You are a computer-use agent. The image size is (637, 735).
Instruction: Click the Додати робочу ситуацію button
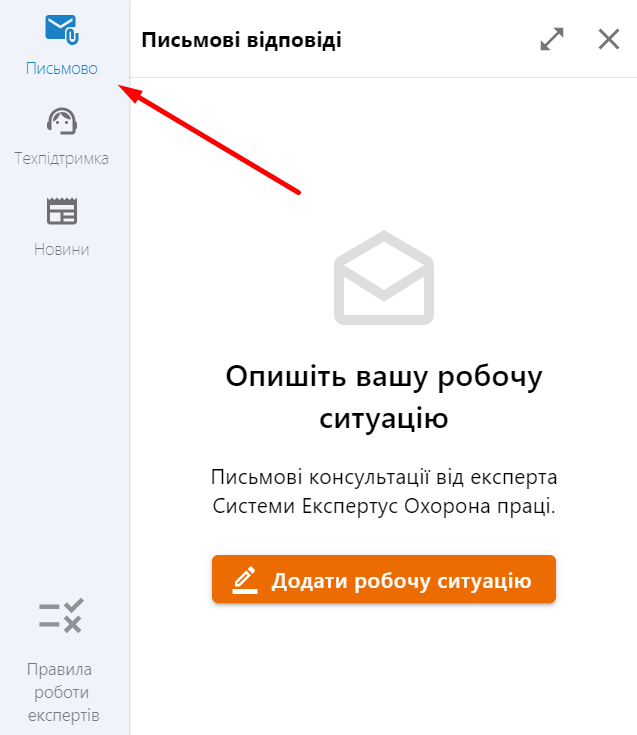[x=384, y=579]
